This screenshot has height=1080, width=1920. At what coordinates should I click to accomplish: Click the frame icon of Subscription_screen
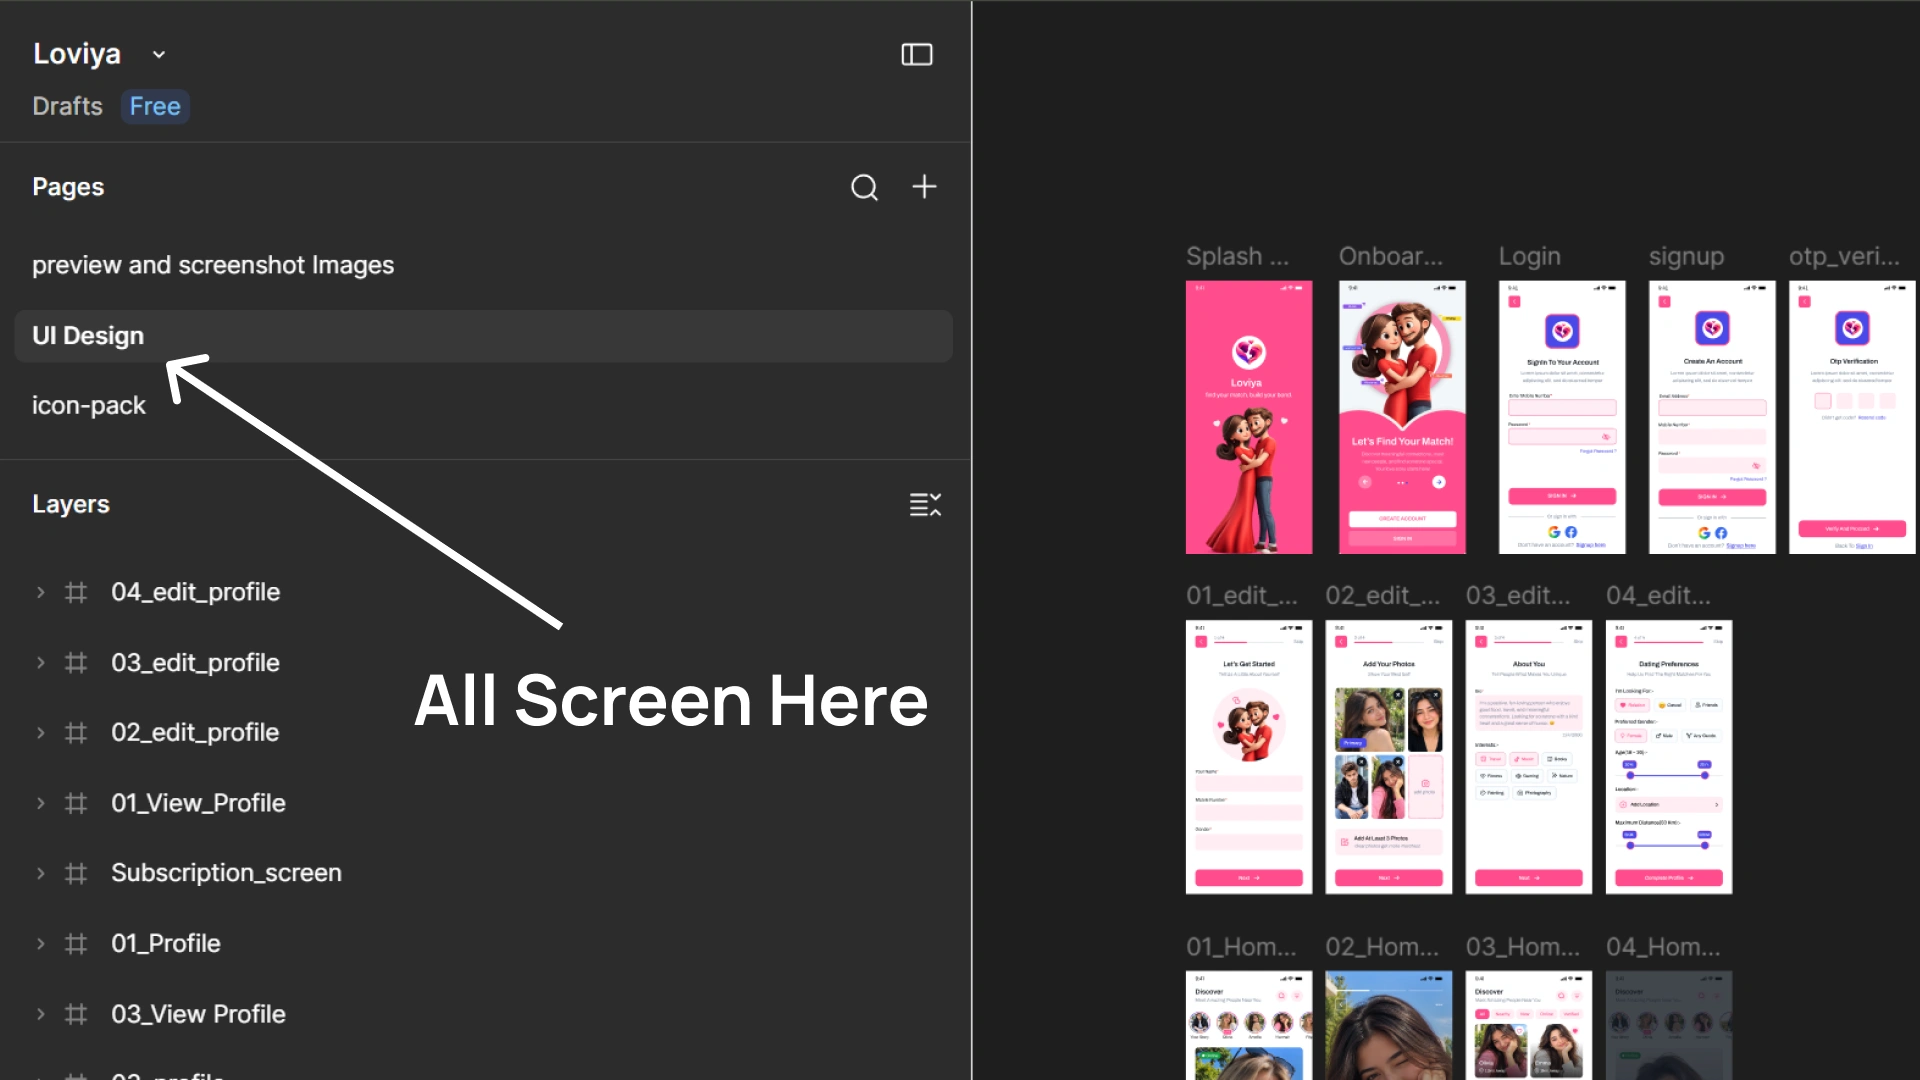76,873
